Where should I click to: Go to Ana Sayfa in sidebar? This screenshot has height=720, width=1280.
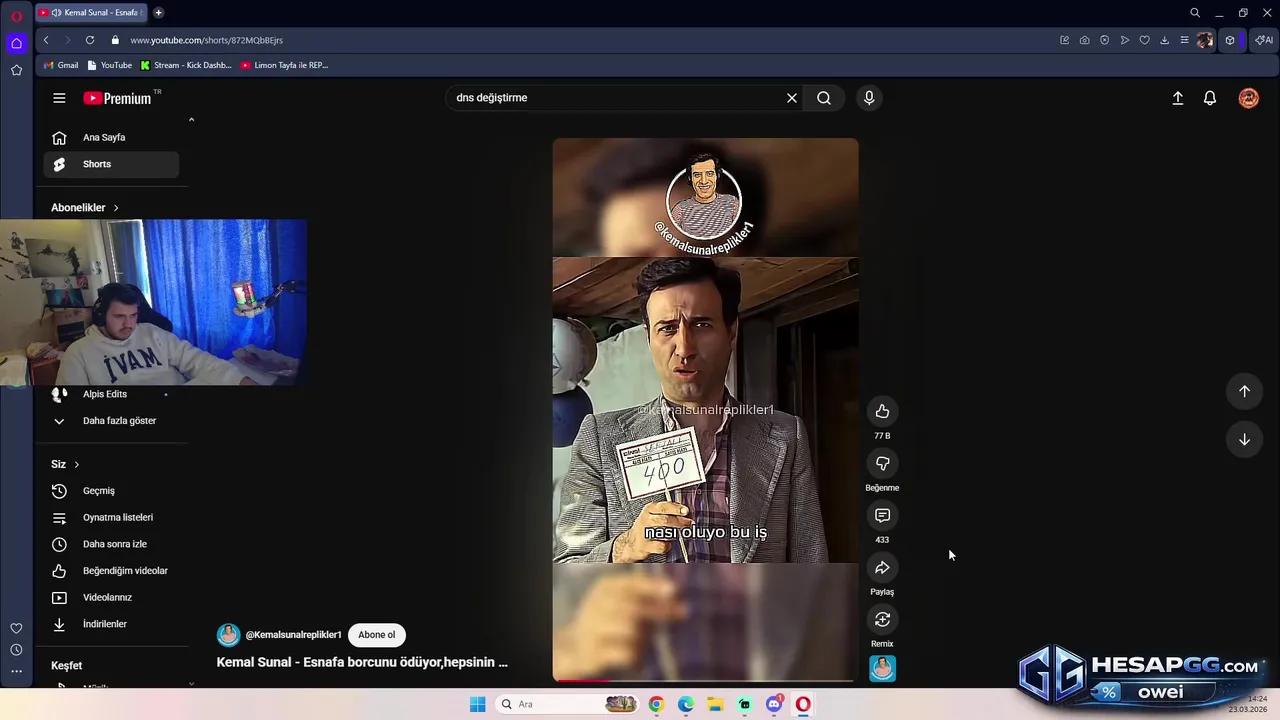point(111,138)
